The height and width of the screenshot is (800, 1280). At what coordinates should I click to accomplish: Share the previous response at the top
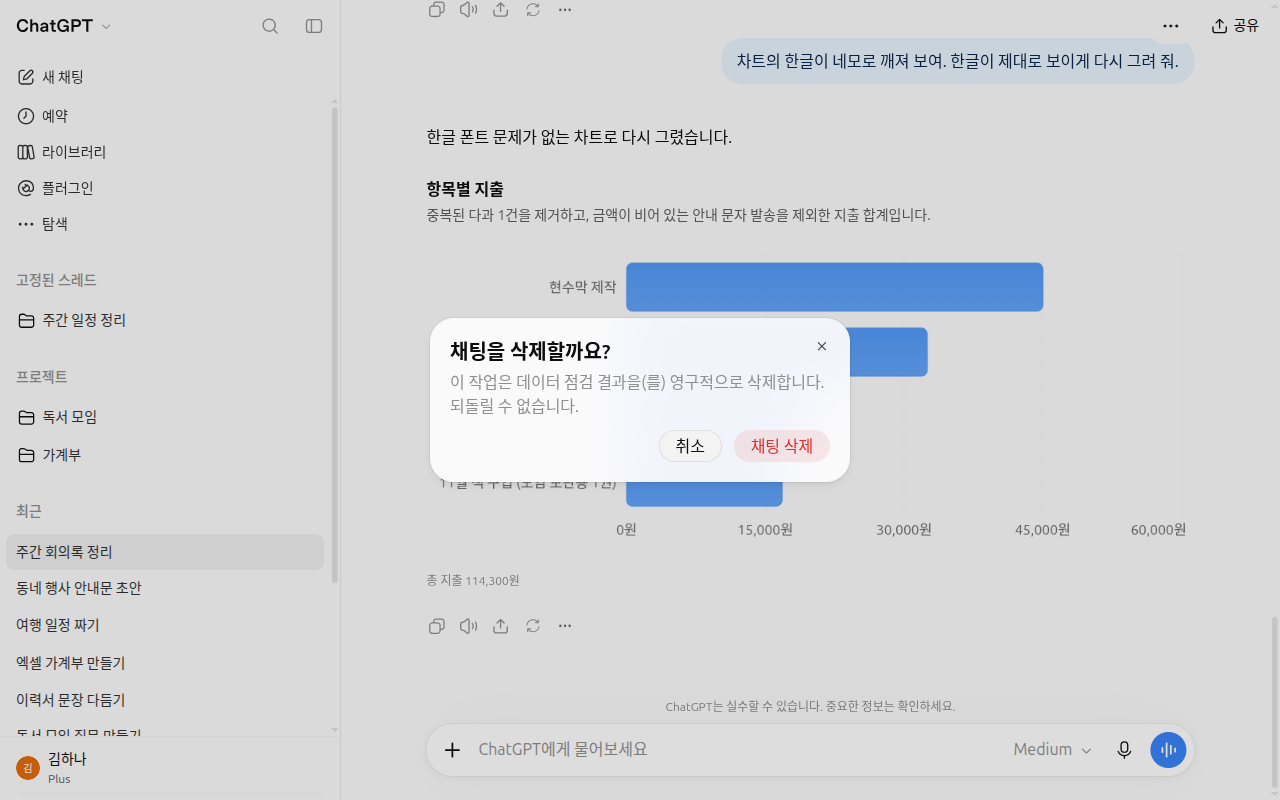[x=501, y=9]
